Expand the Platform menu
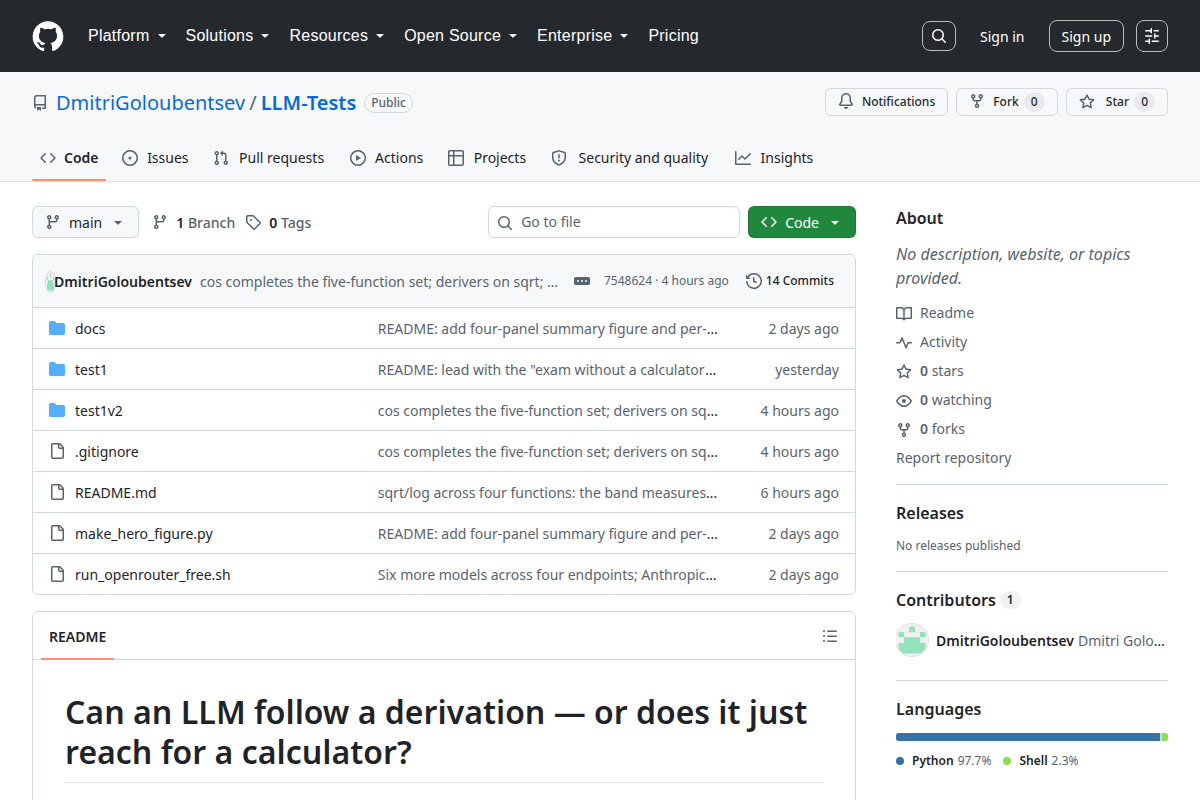 click(126, 36)
